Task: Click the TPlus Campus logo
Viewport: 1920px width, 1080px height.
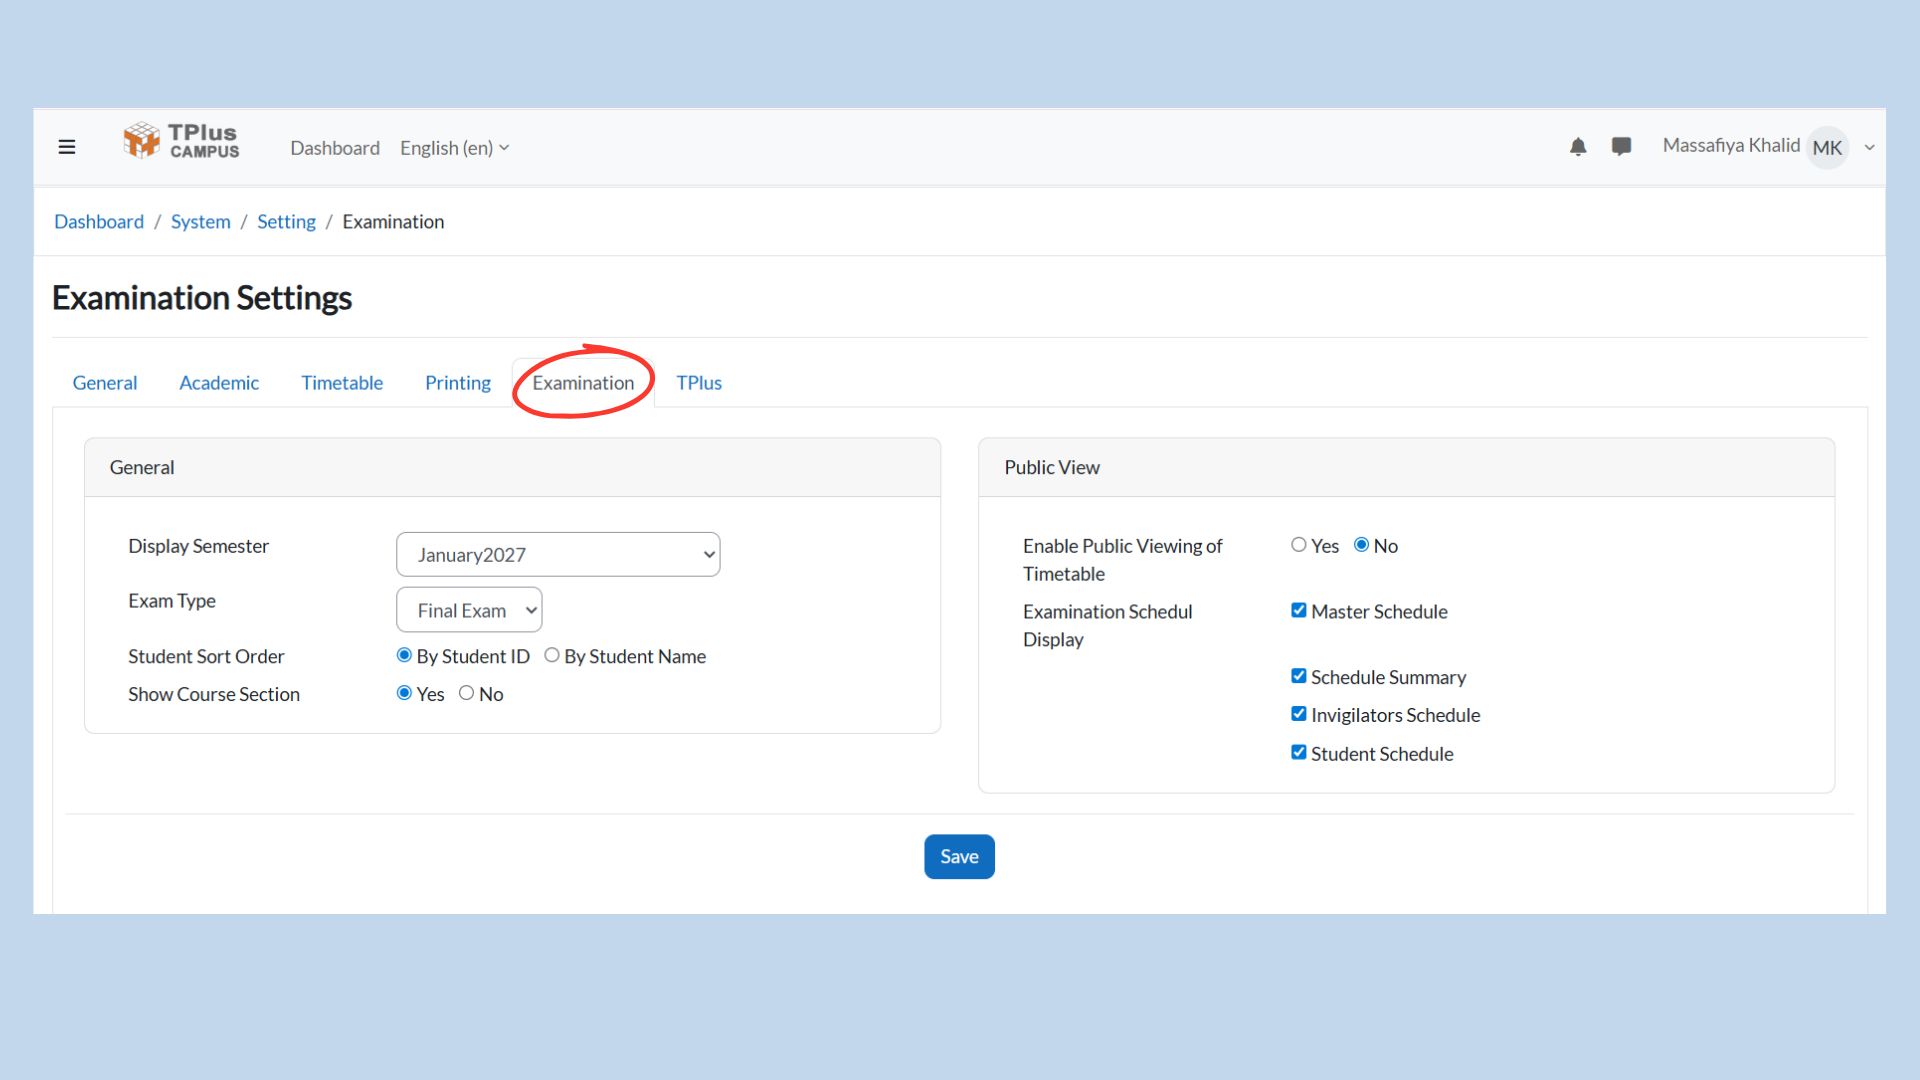Action: [181, 141]
